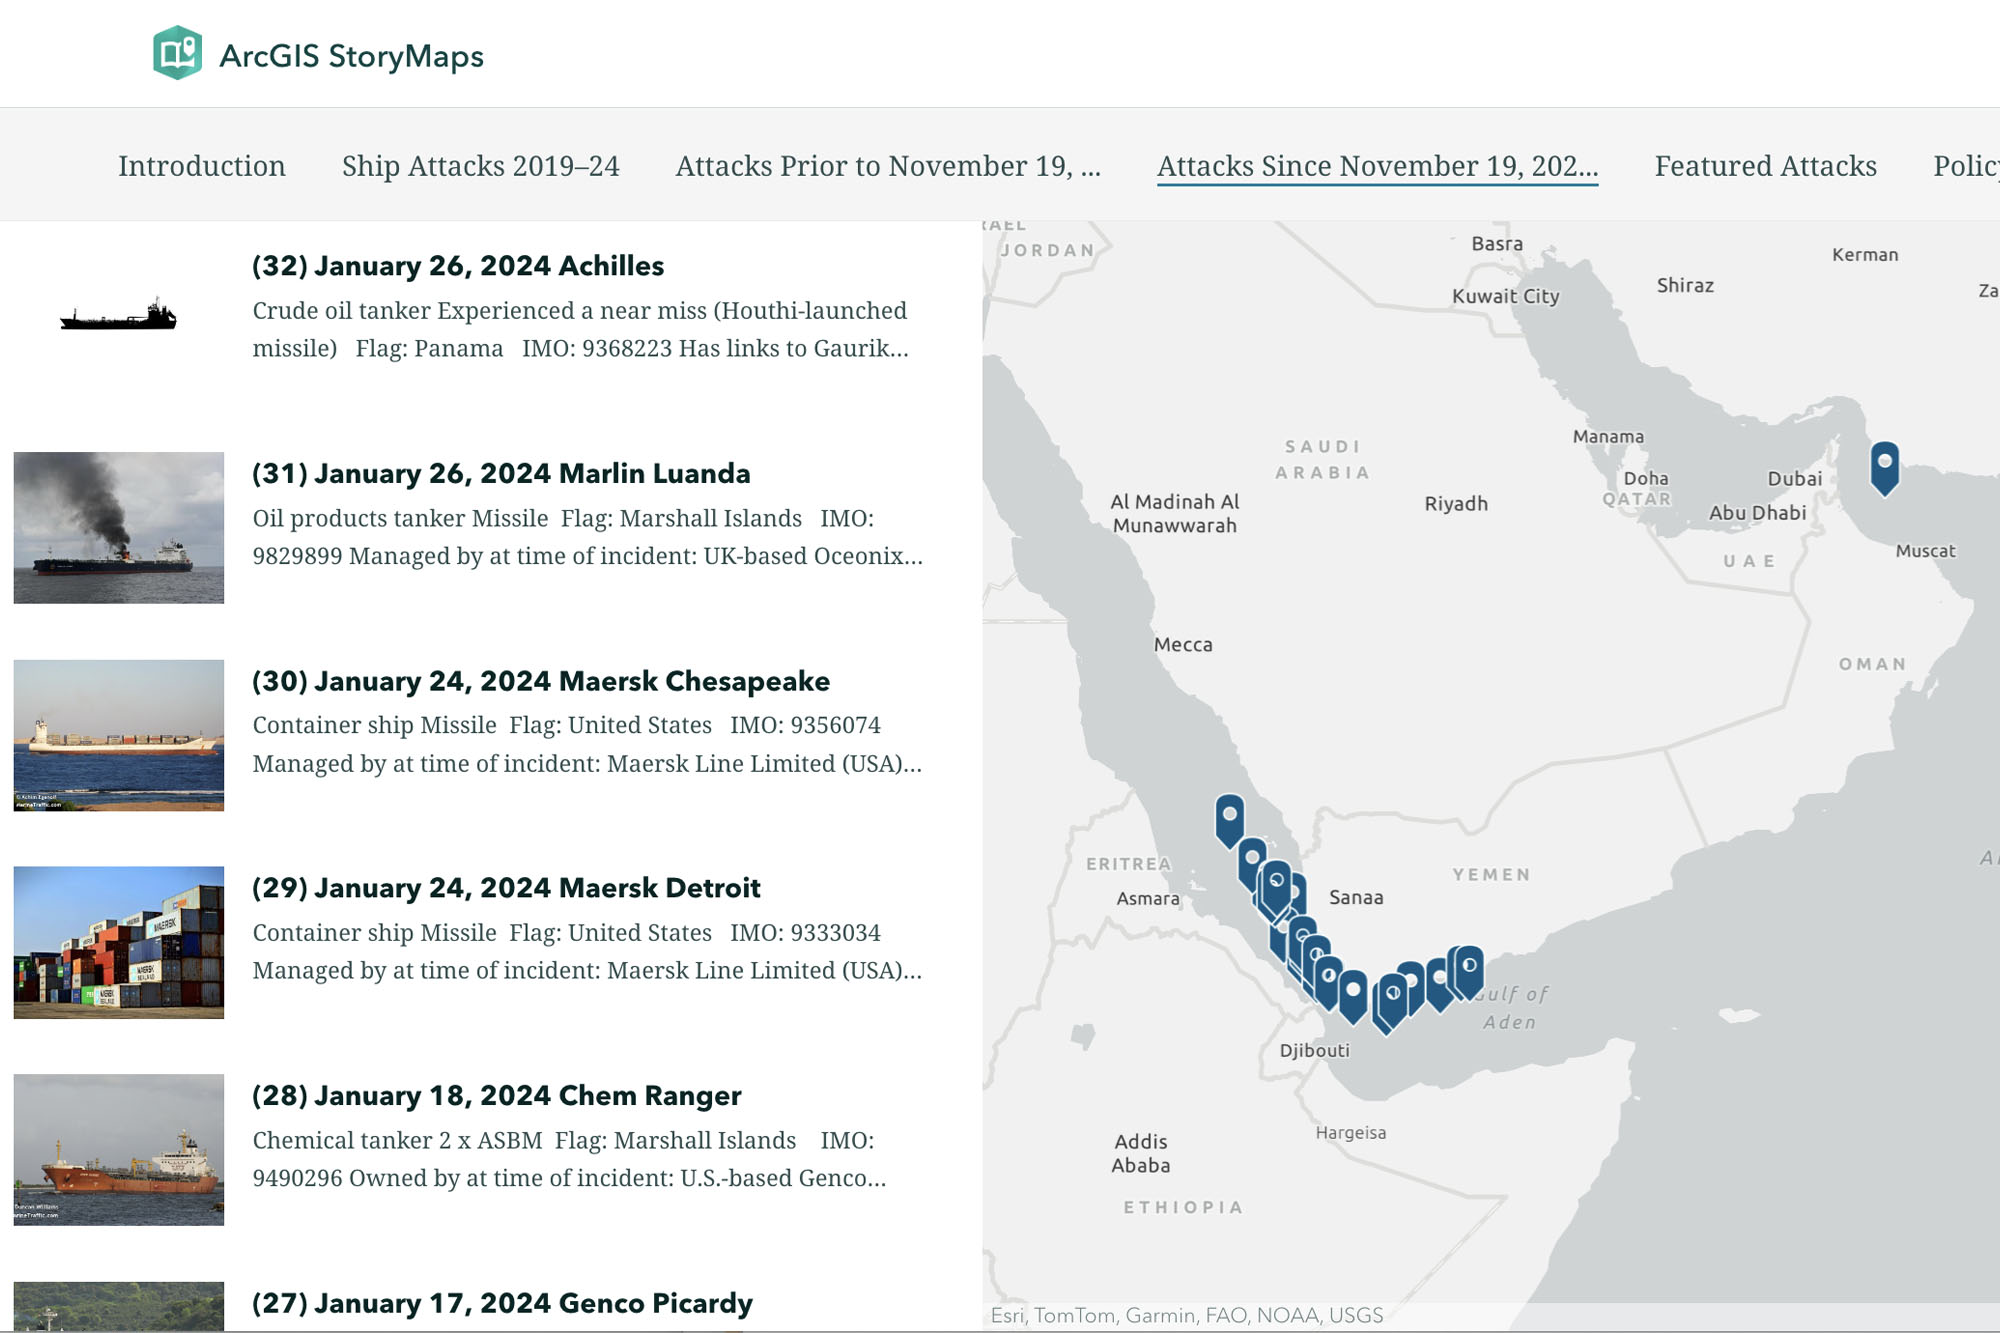The image size is (2000, 1333).
Task: Select the Attacks Prior to November 19 tab
Action: tap(888, 166)
